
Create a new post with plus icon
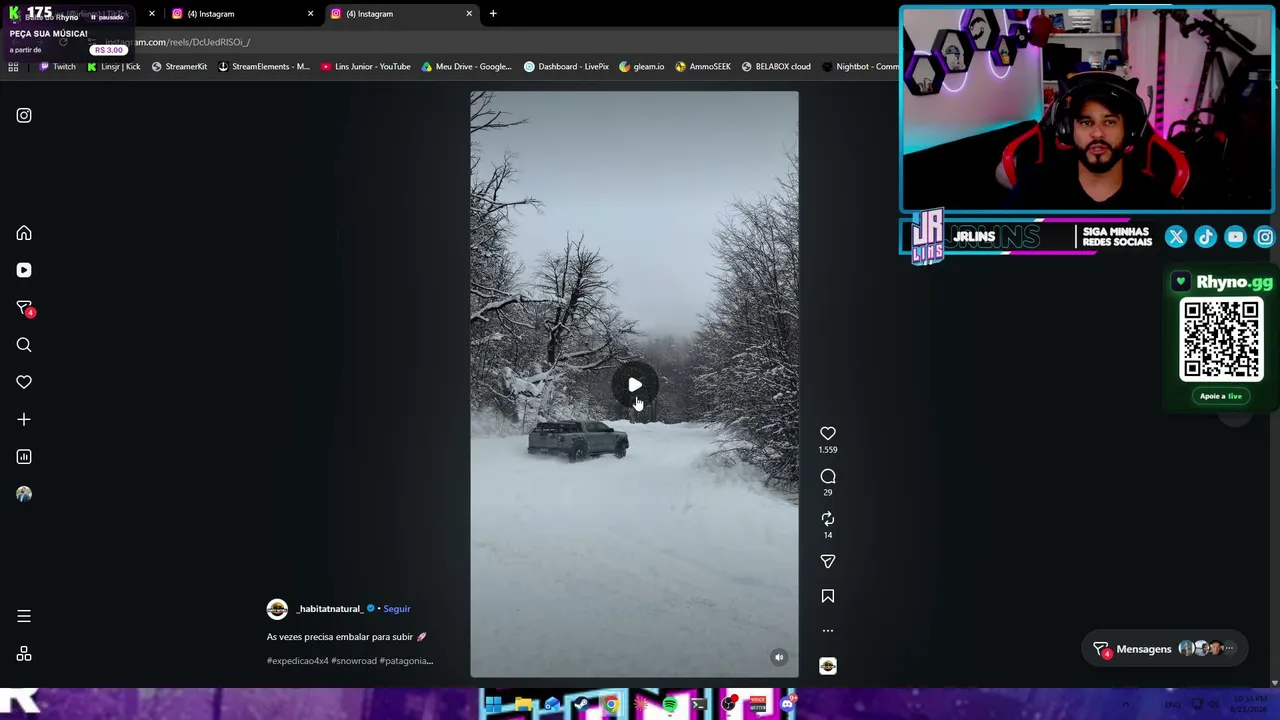click(x=24, y=419)
